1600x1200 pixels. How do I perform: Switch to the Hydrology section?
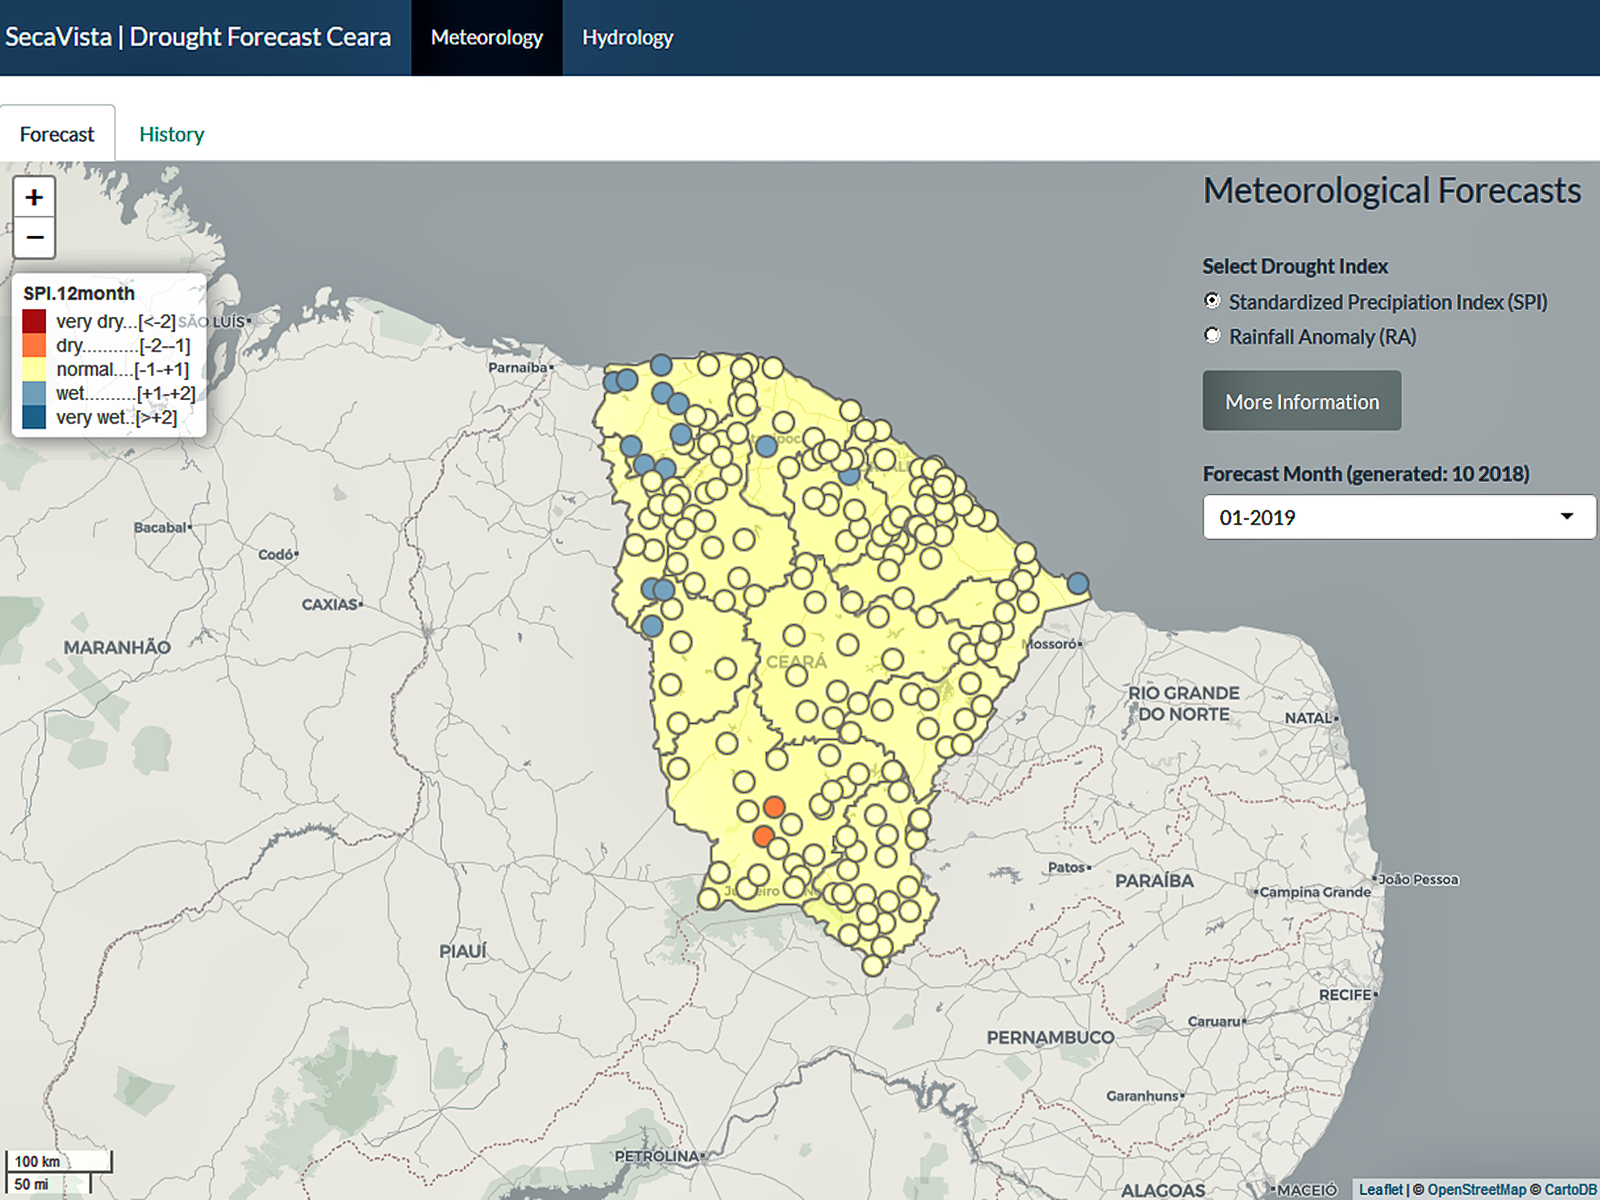[627, 38]
